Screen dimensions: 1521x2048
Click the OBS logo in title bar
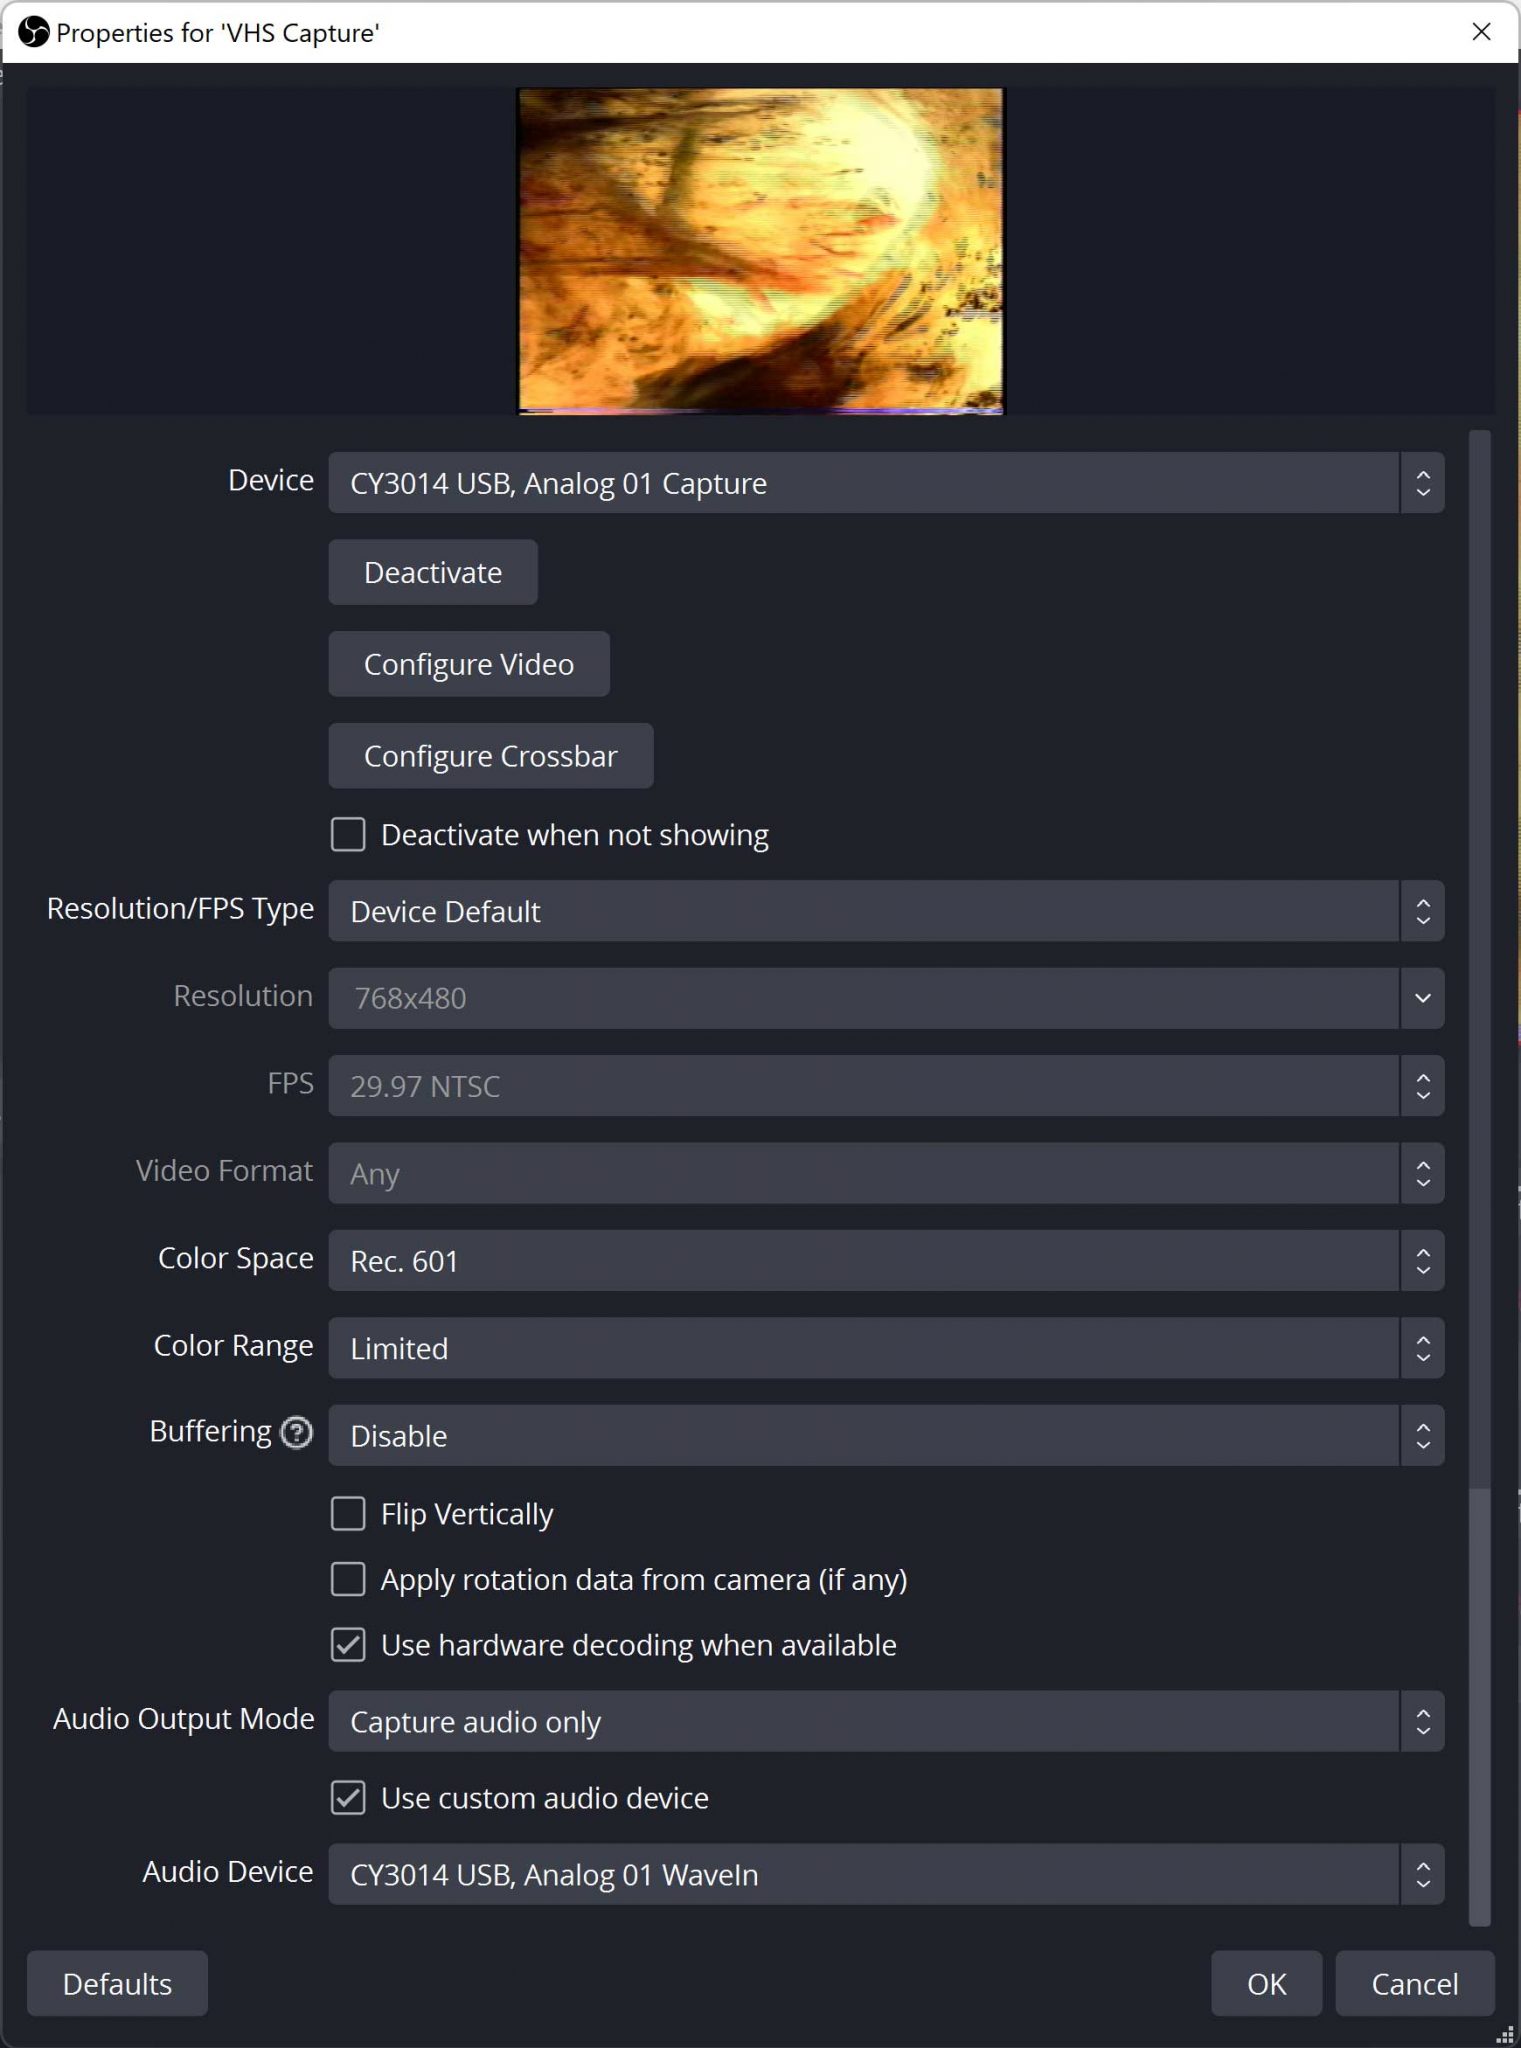(33, 32)
